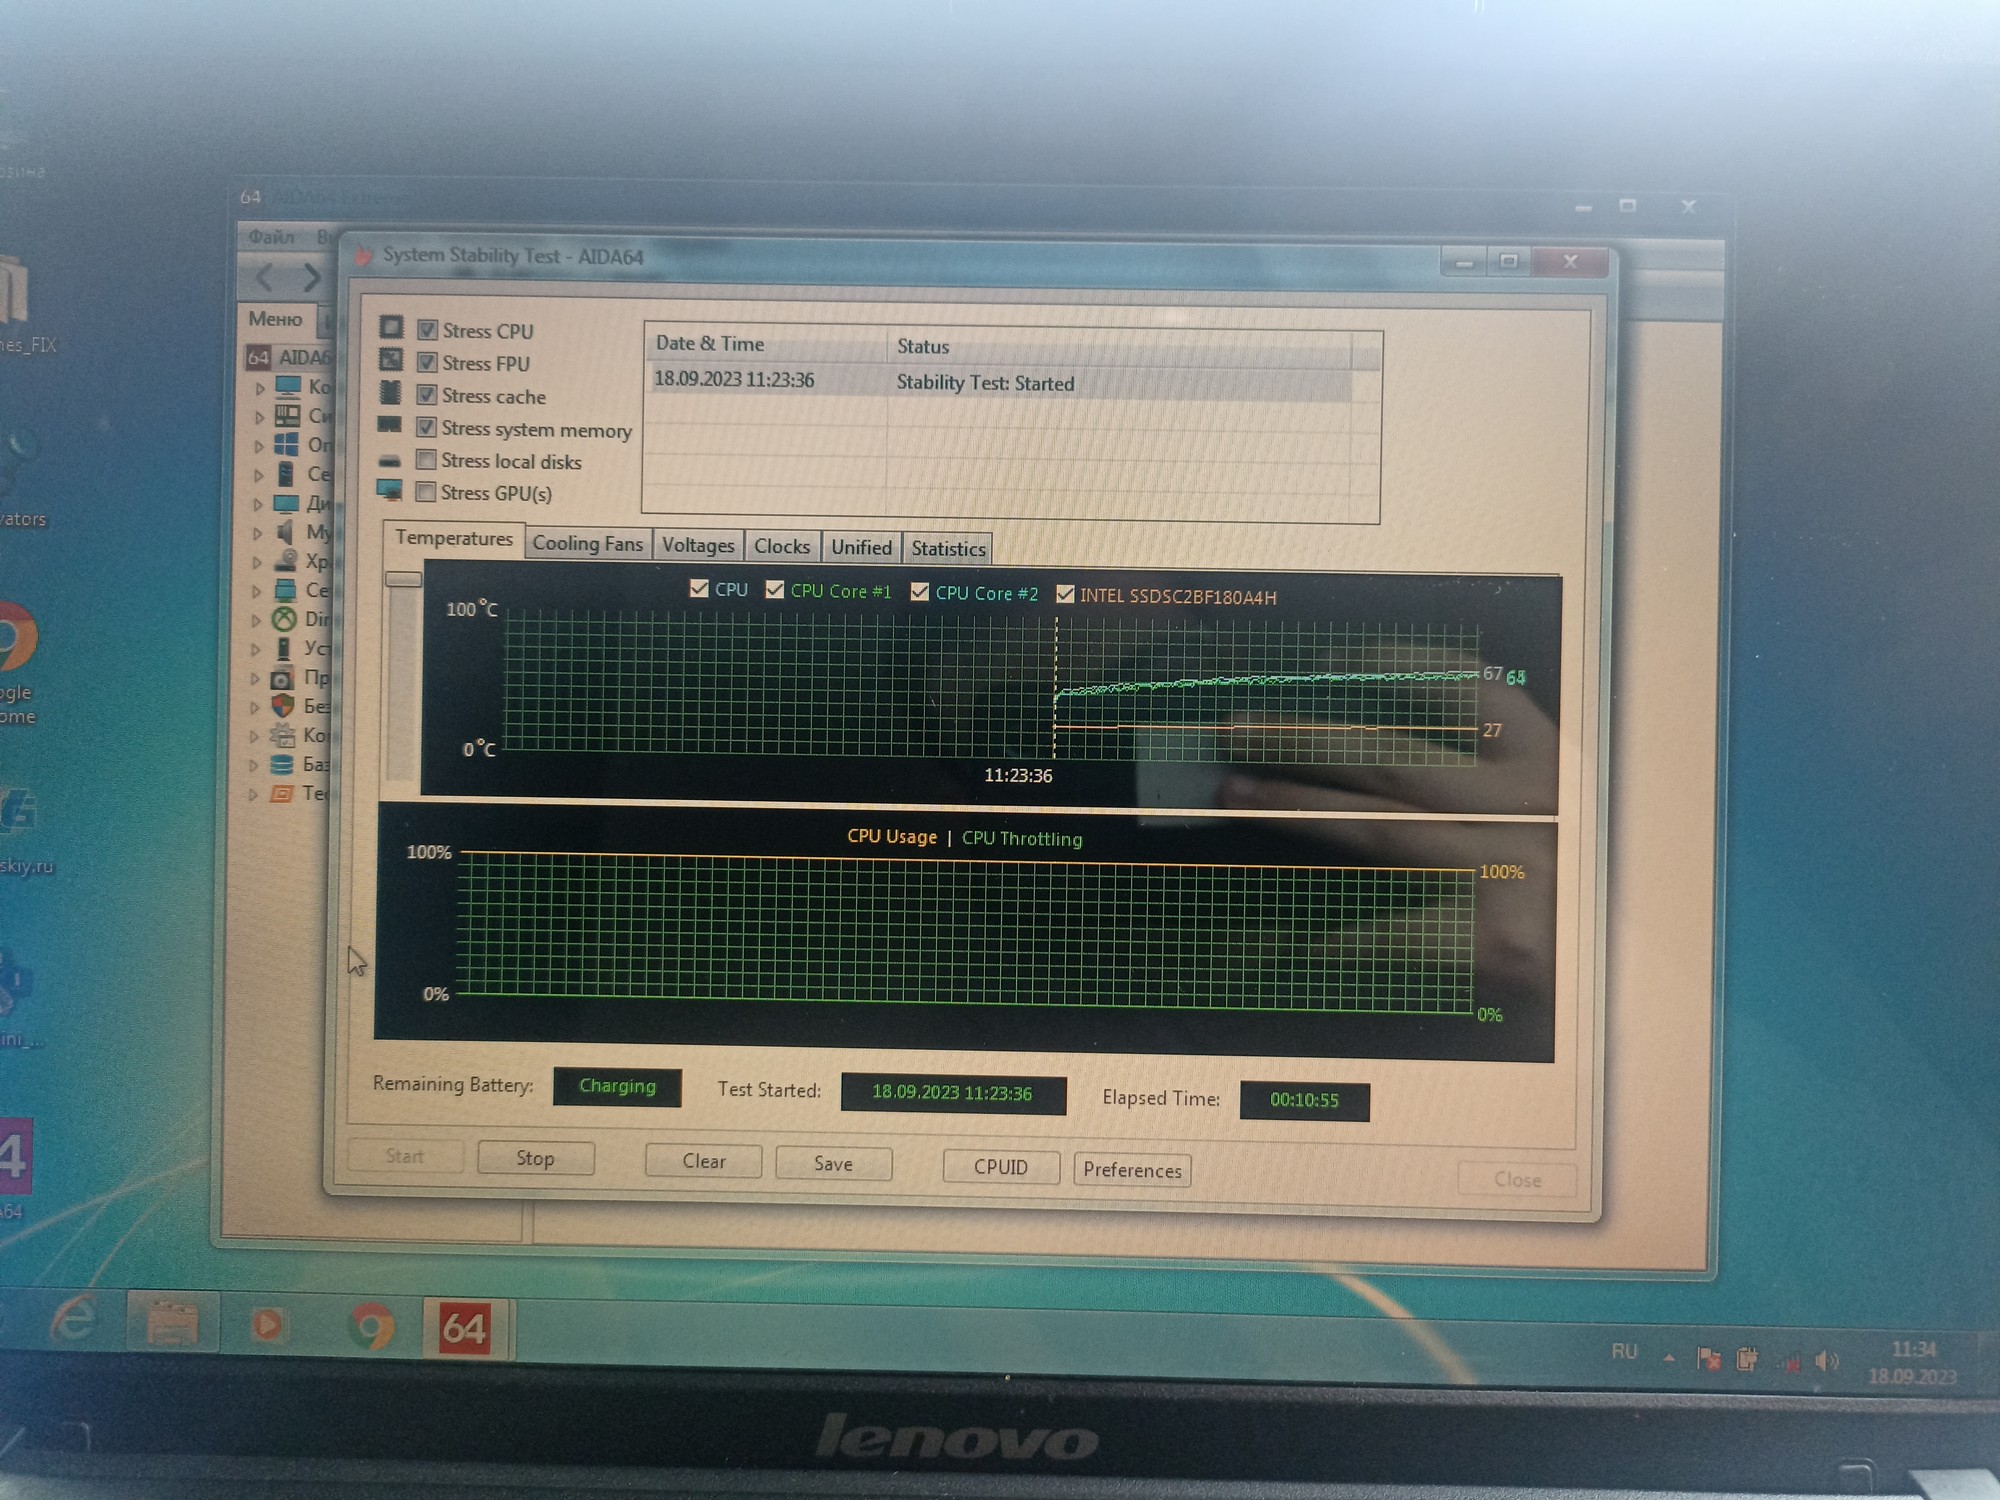2000x1500 pixels.
Task: Expand the Computer node in the tree
Action: (x=260, y=388)
